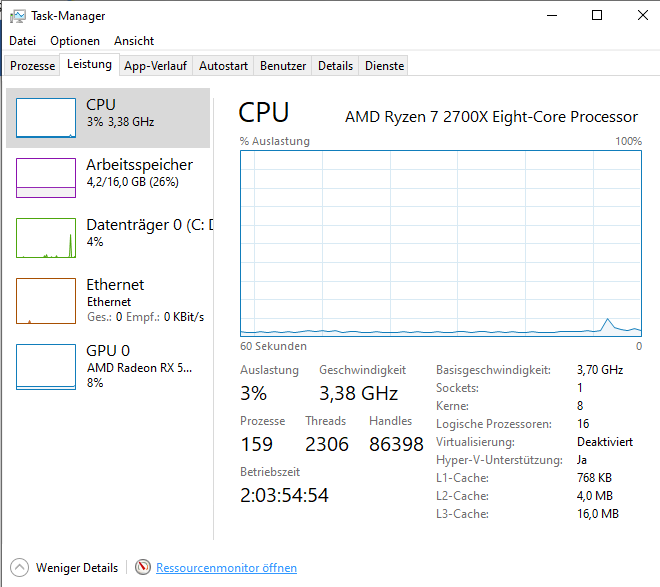Switch to the Prozesse tab
Viewport: 660px width, 587px height.
33,66
